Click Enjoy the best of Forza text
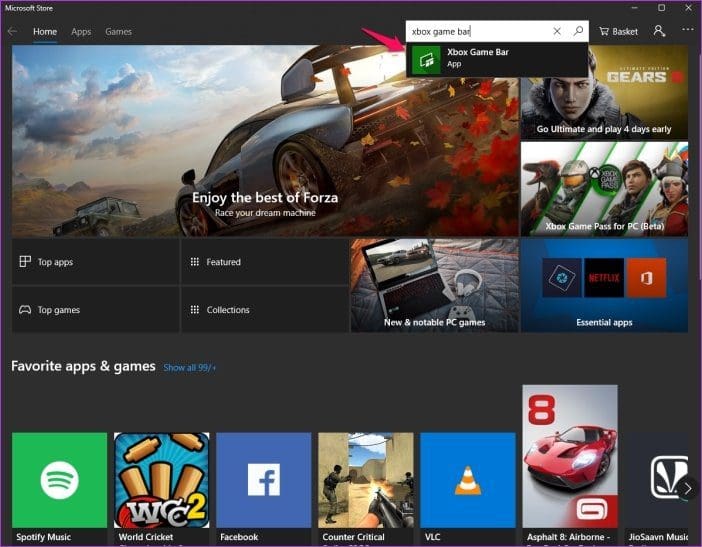702x547 pixels. coord(265,197)
